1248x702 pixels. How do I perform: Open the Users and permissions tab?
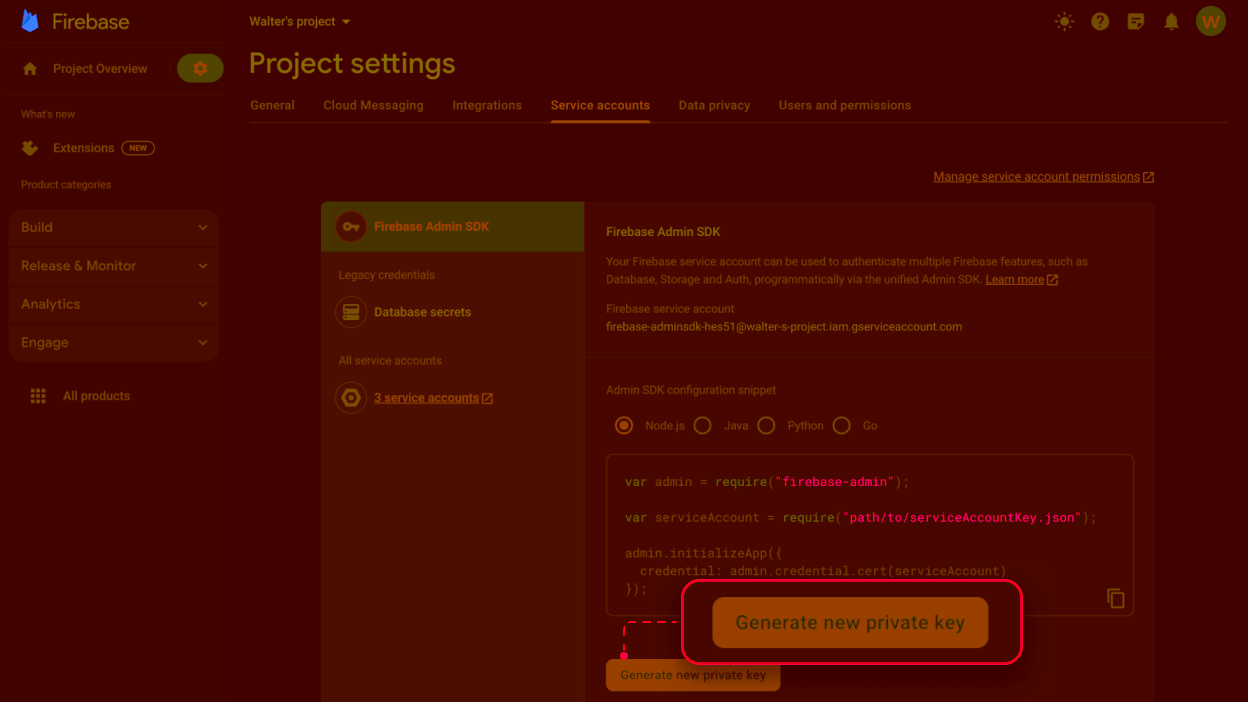coord(844,105)
